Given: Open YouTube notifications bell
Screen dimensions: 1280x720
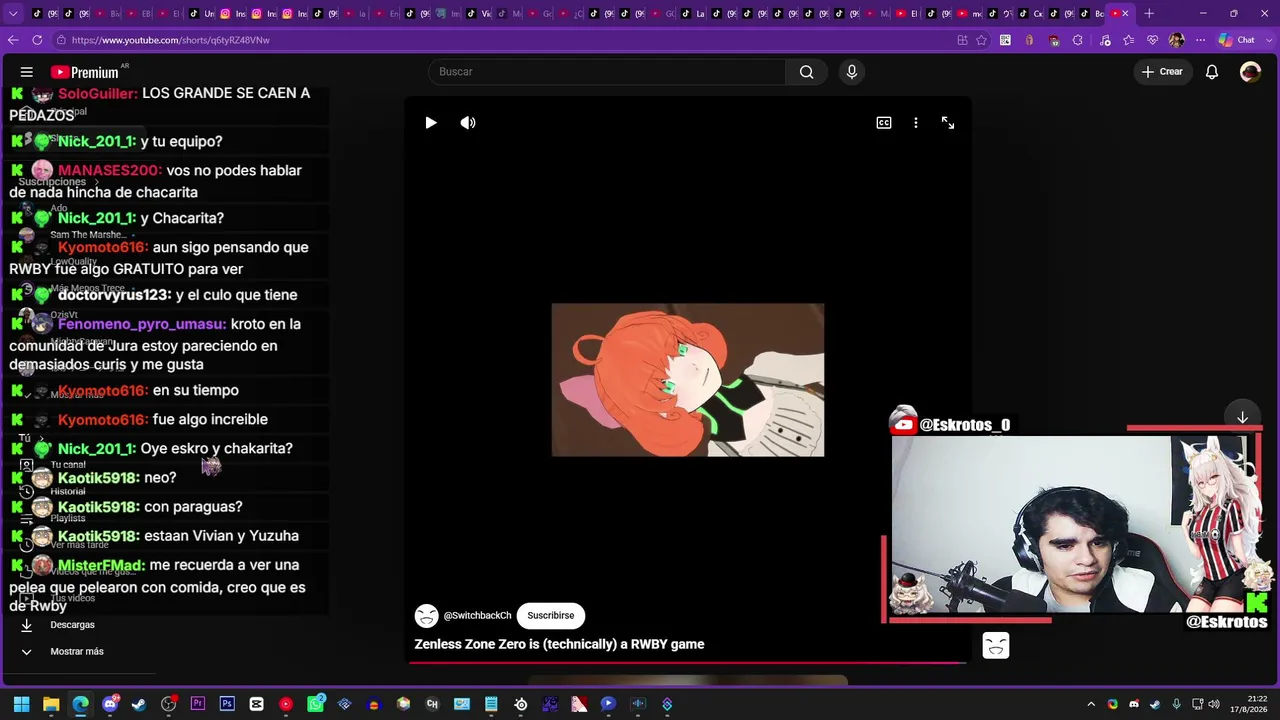Looking at the screenshot, I should tap(1212, 72).
